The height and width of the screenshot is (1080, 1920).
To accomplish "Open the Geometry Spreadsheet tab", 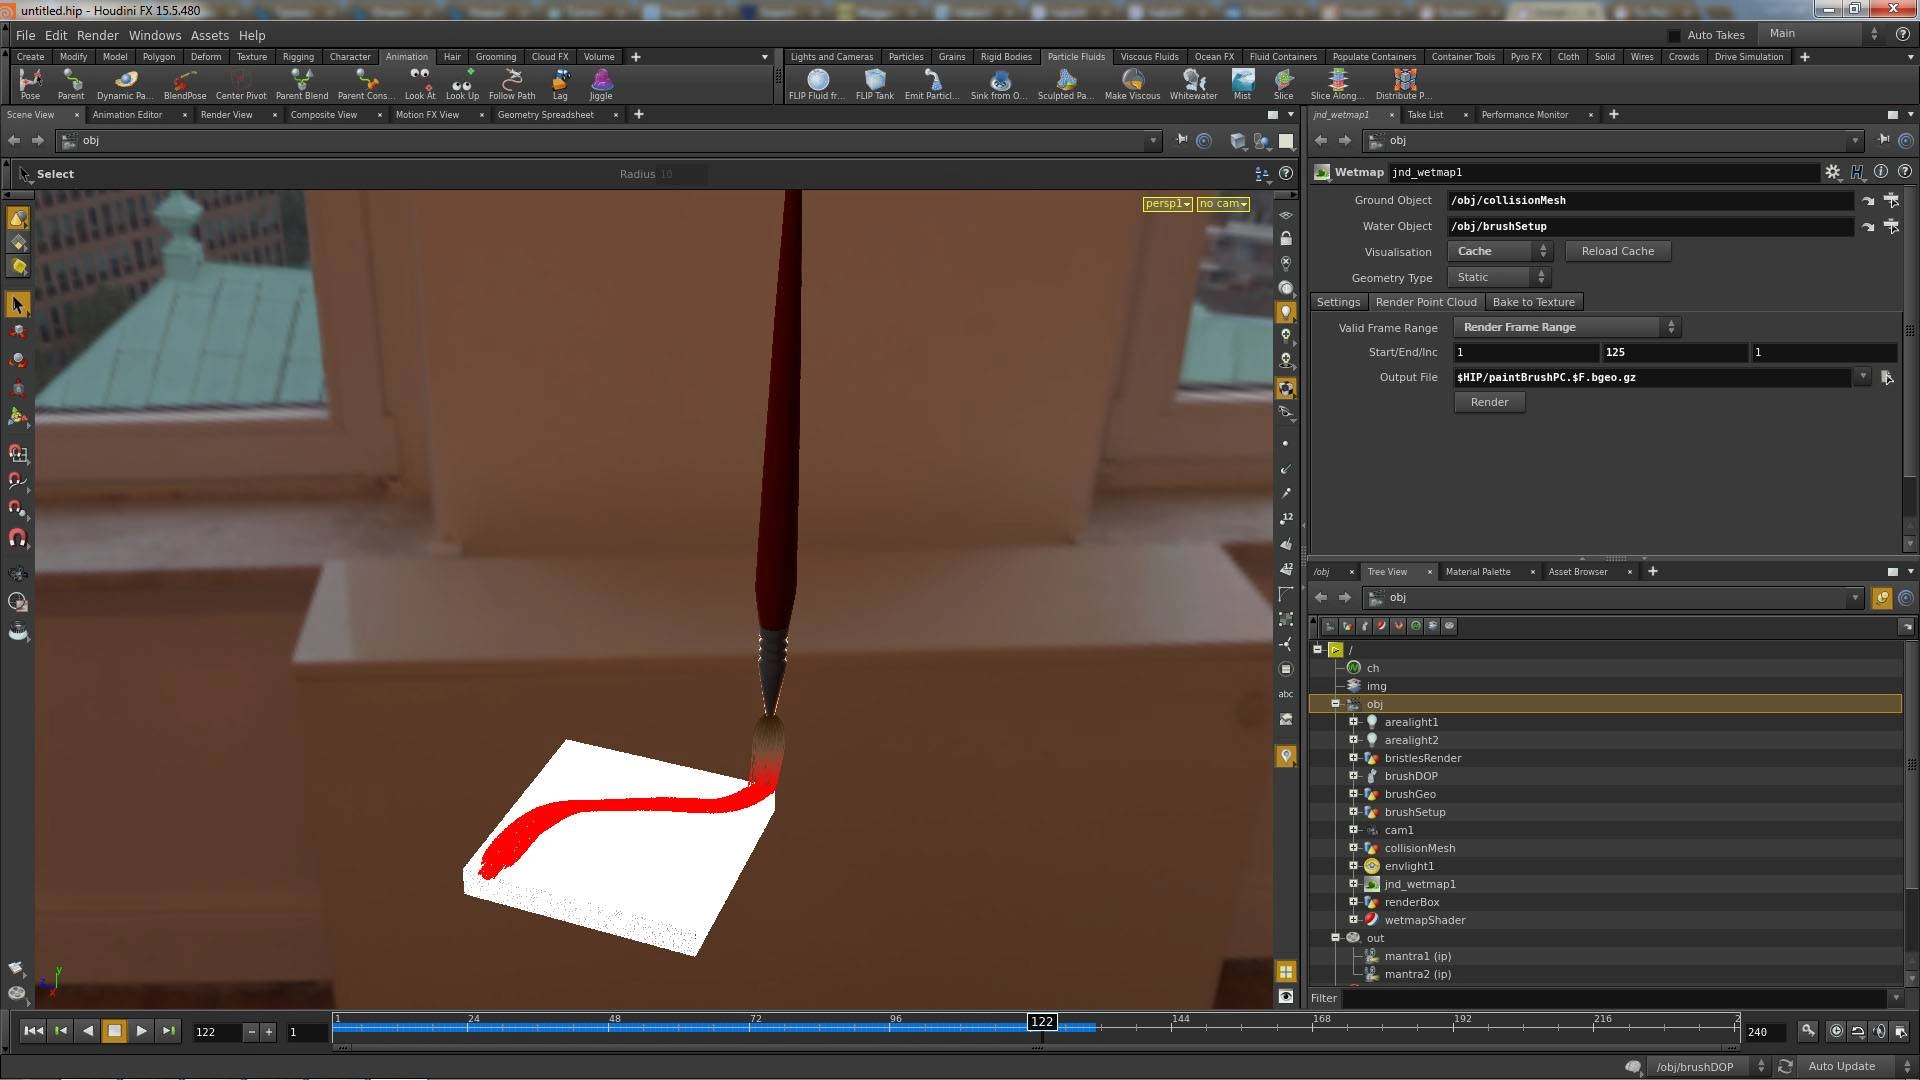I will (545, 115).
